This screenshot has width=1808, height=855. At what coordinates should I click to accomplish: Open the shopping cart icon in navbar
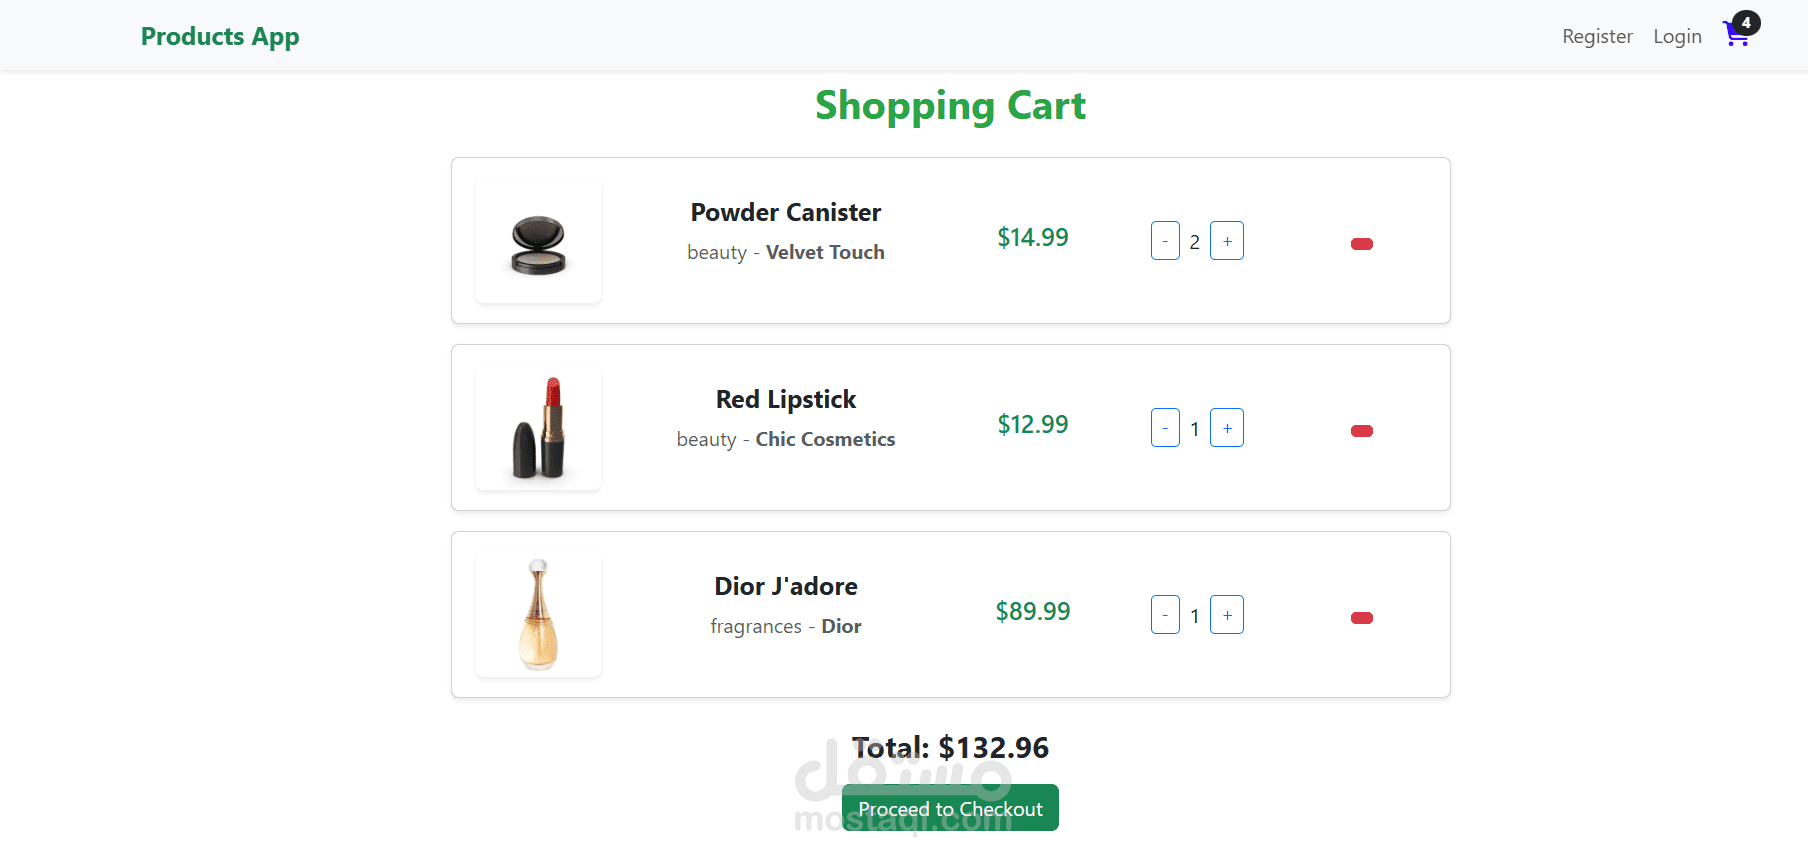[1736, 36]
